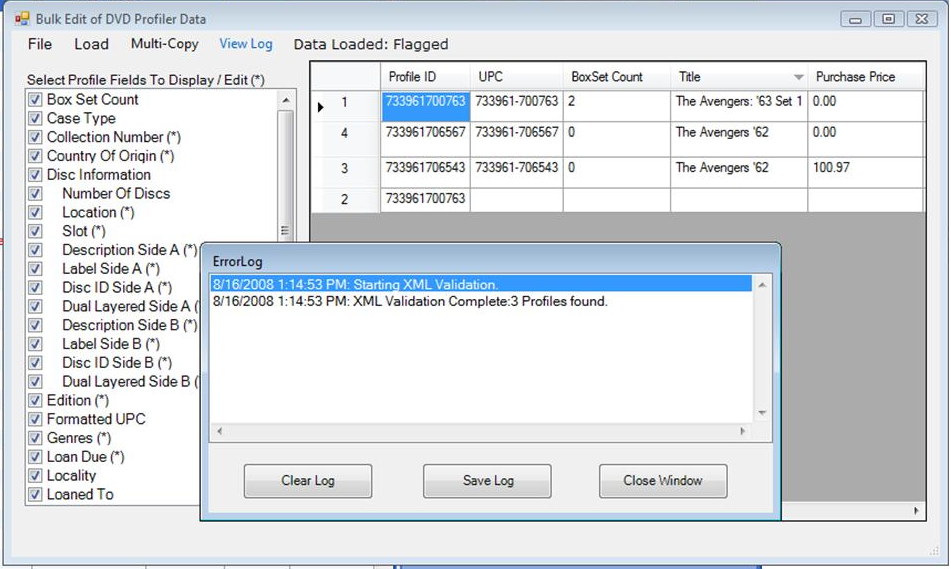Click the Save Log button
Image resolution: width=951 pixels, height=569 pixels.
488,481
